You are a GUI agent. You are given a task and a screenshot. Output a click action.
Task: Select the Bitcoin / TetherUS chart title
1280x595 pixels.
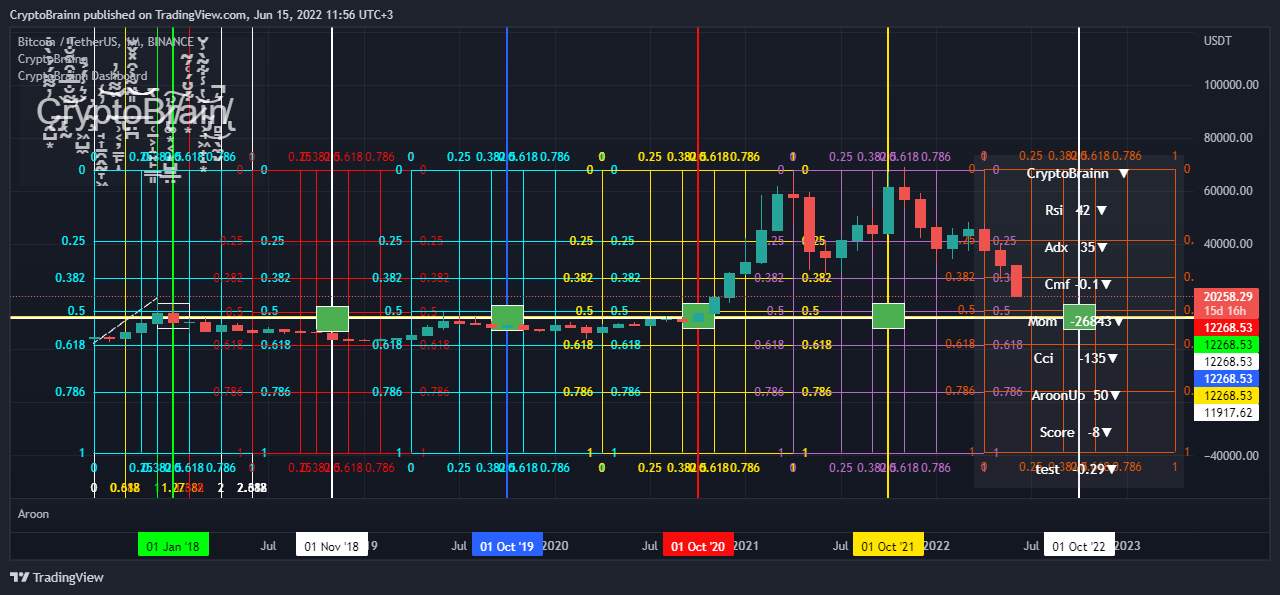click(x=106, y=42)
